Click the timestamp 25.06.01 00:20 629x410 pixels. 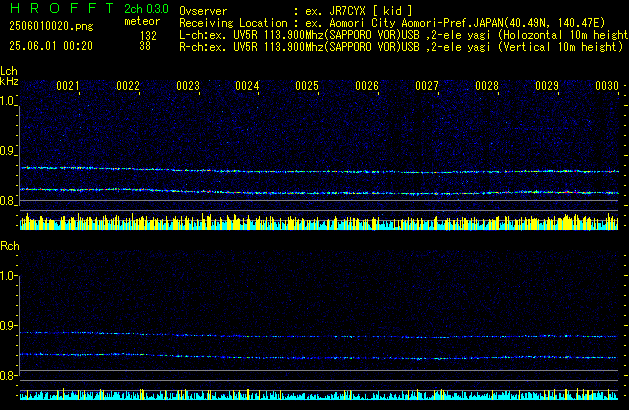[x=51, y=46]
